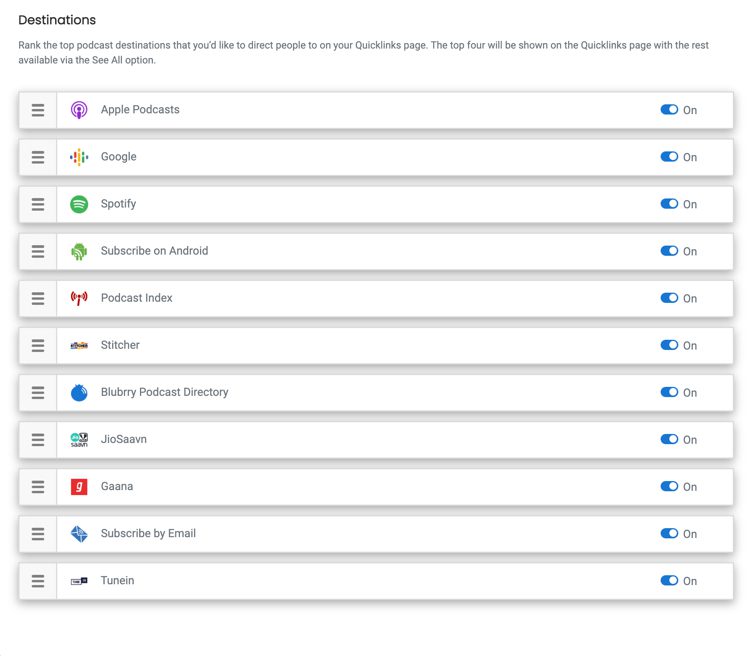This screenshot has height=656, width=750.
Task: Click the drag handle for Subscribe by Email
Action: (38, 534)
